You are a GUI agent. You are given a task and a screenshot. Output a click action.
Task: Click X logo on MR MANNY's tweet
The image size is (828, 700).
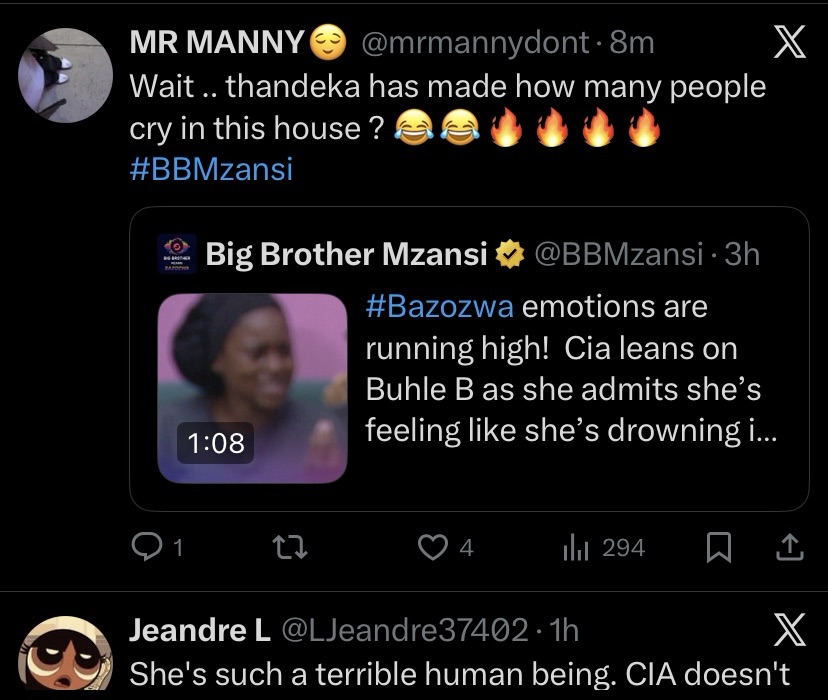[790, 47]
